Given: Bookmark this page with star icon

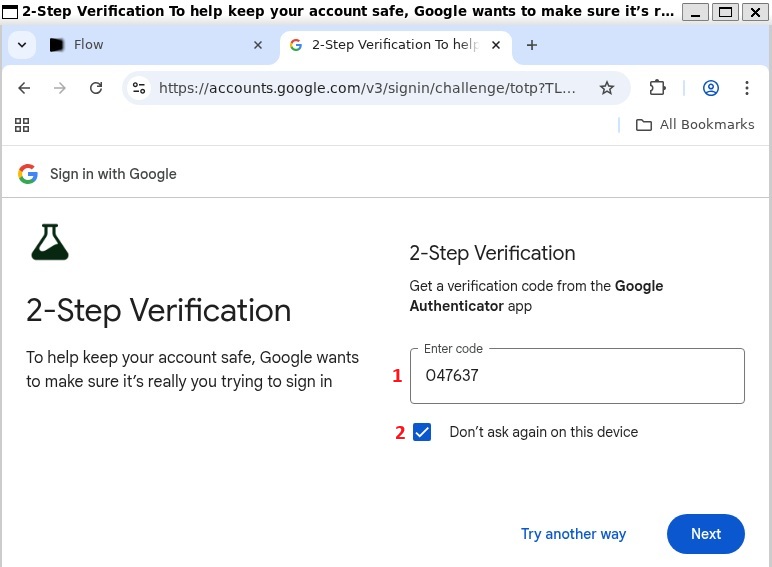Looking at the screenshot, I should coord(607,88).
